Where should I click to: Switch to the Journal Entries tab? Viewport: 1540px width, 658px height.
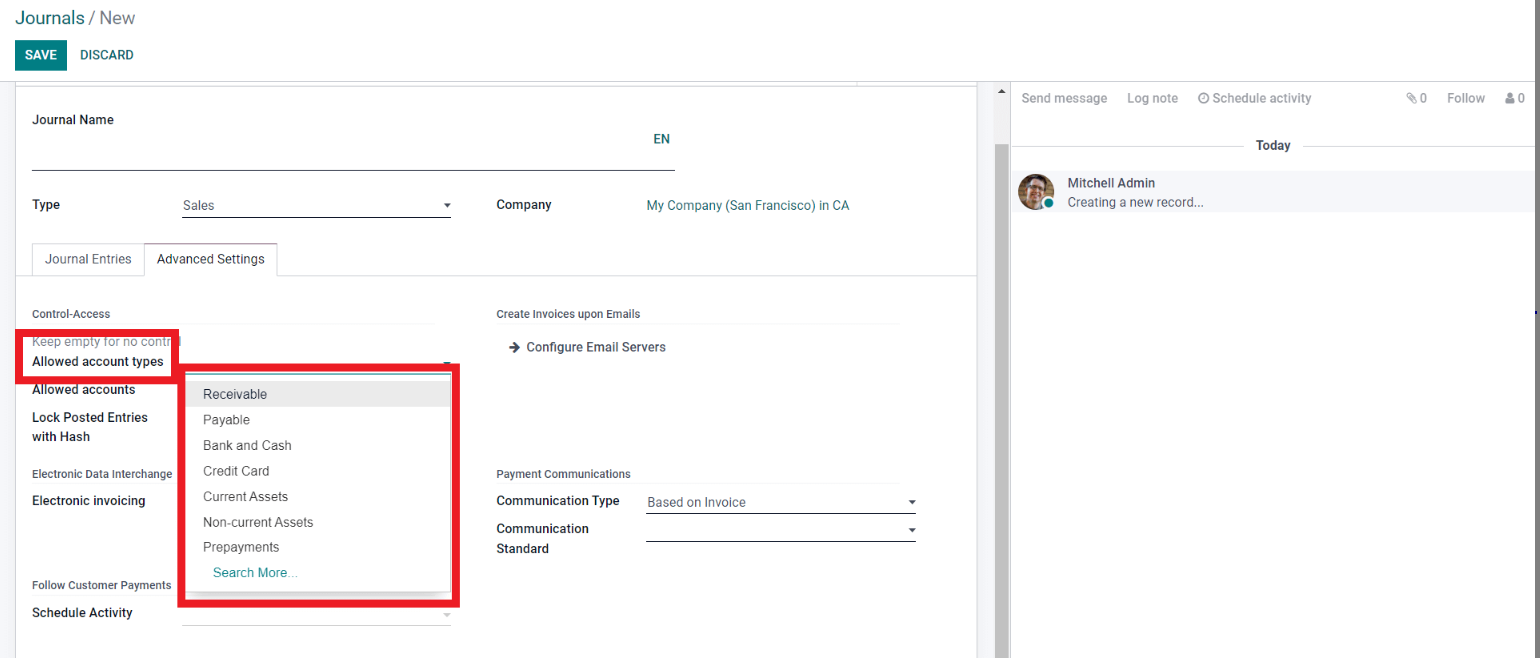click(88, 259)
